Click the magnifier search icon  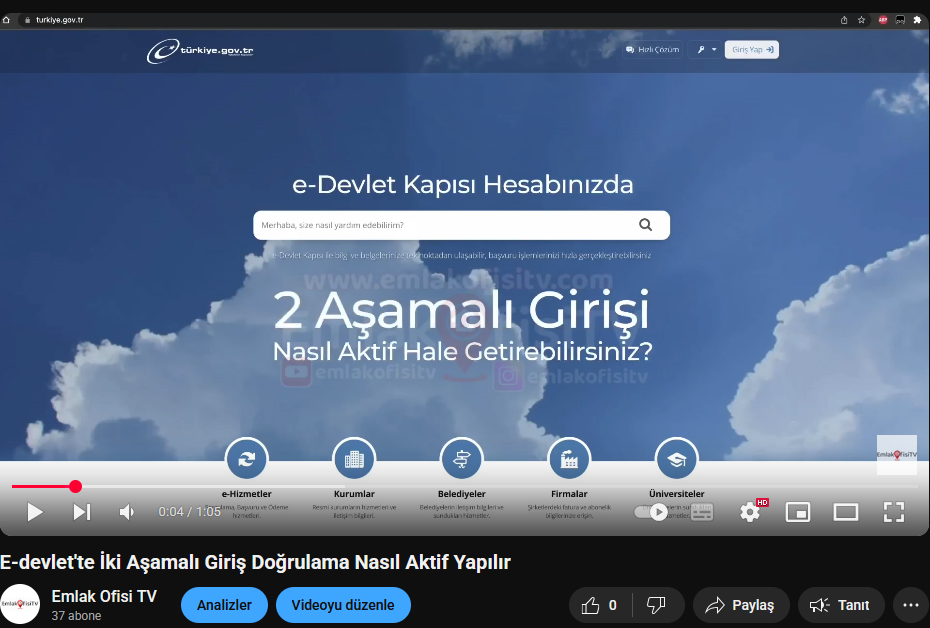click(645, 225)
